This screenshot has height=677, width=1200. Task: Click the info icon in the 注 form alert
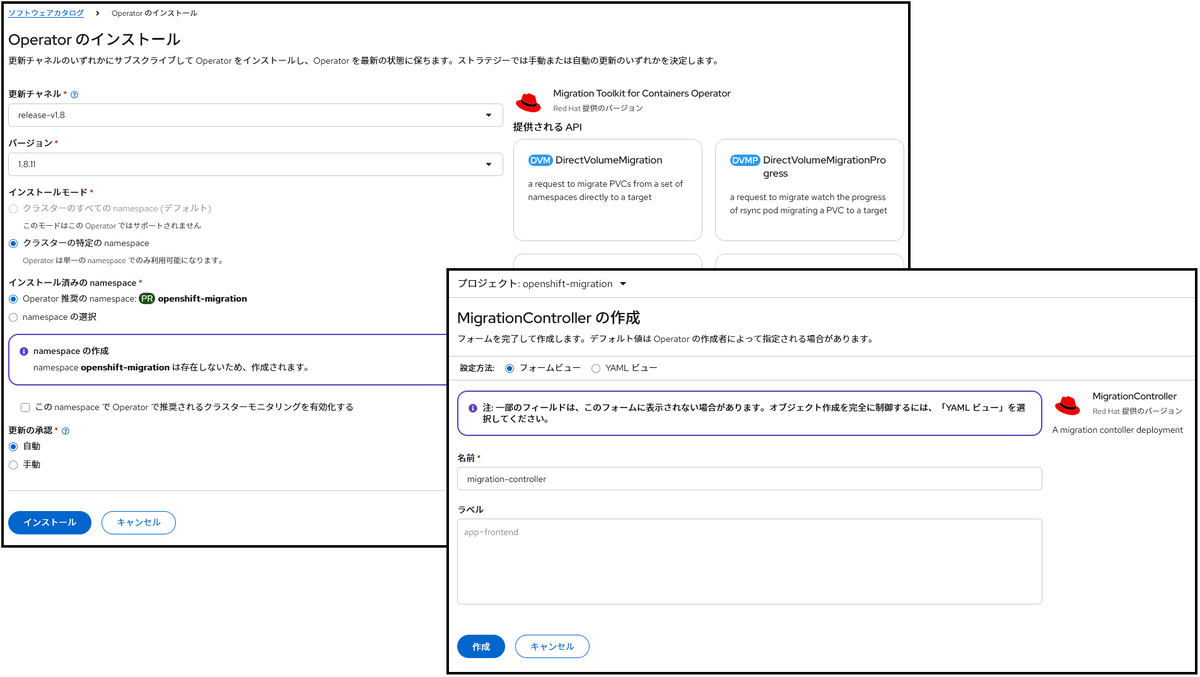pyautogui.click(x=473, y=408)
